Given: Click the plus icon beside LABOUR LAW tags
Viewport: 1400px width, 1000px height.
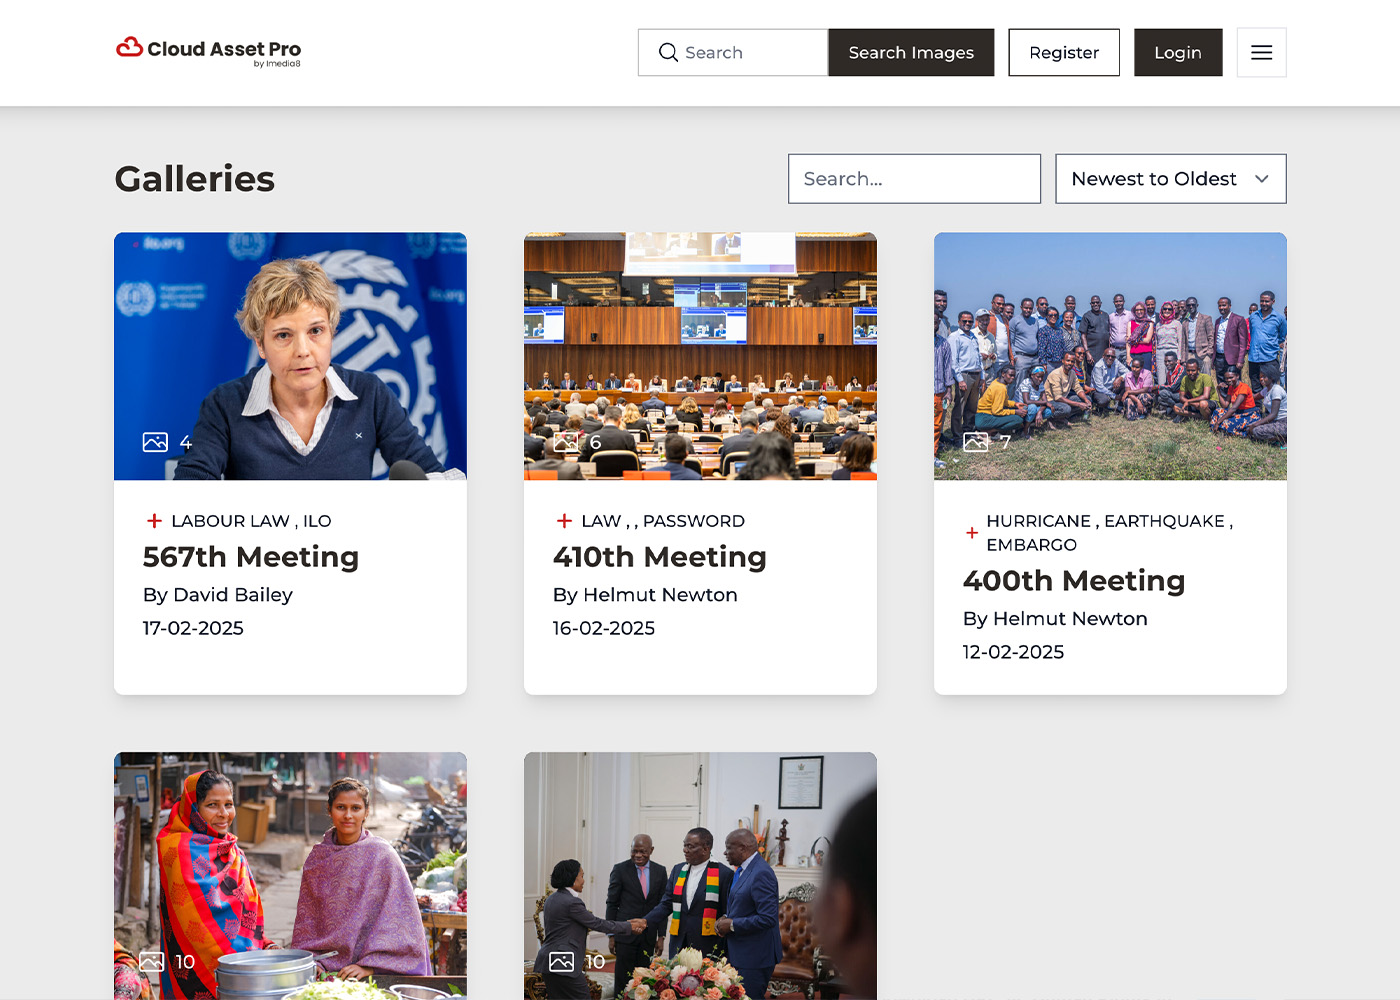Looking at the screenshot, I should tap(154, 521).
